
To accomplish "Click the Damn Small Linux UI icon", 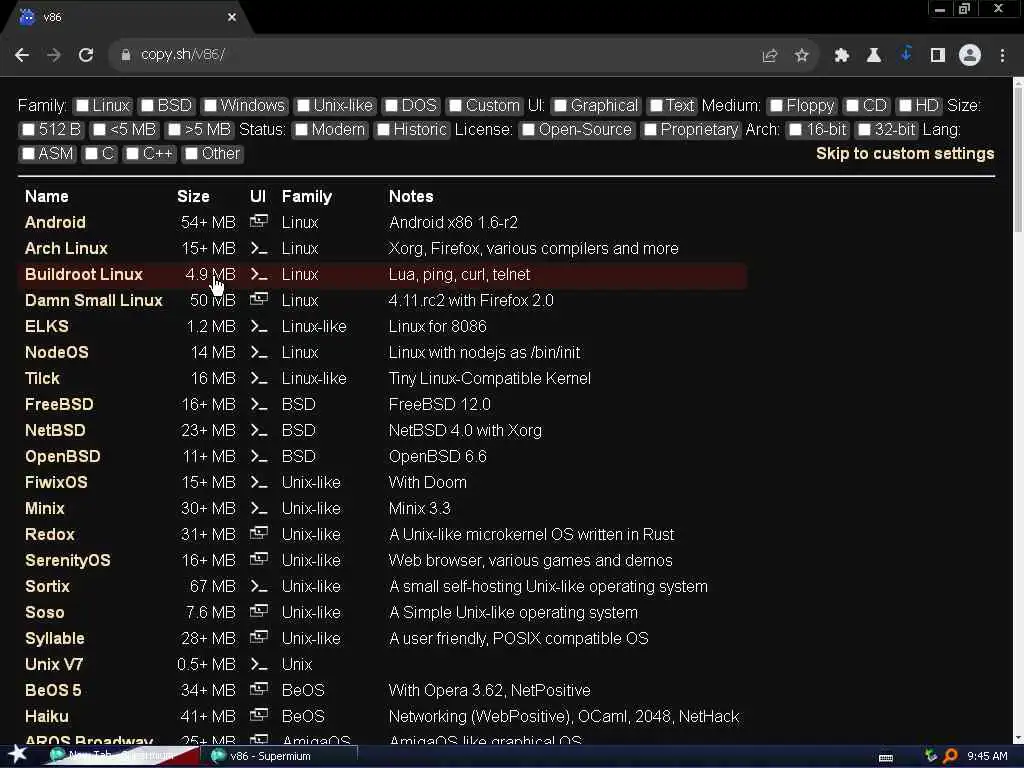I will (x=259, y=299).
